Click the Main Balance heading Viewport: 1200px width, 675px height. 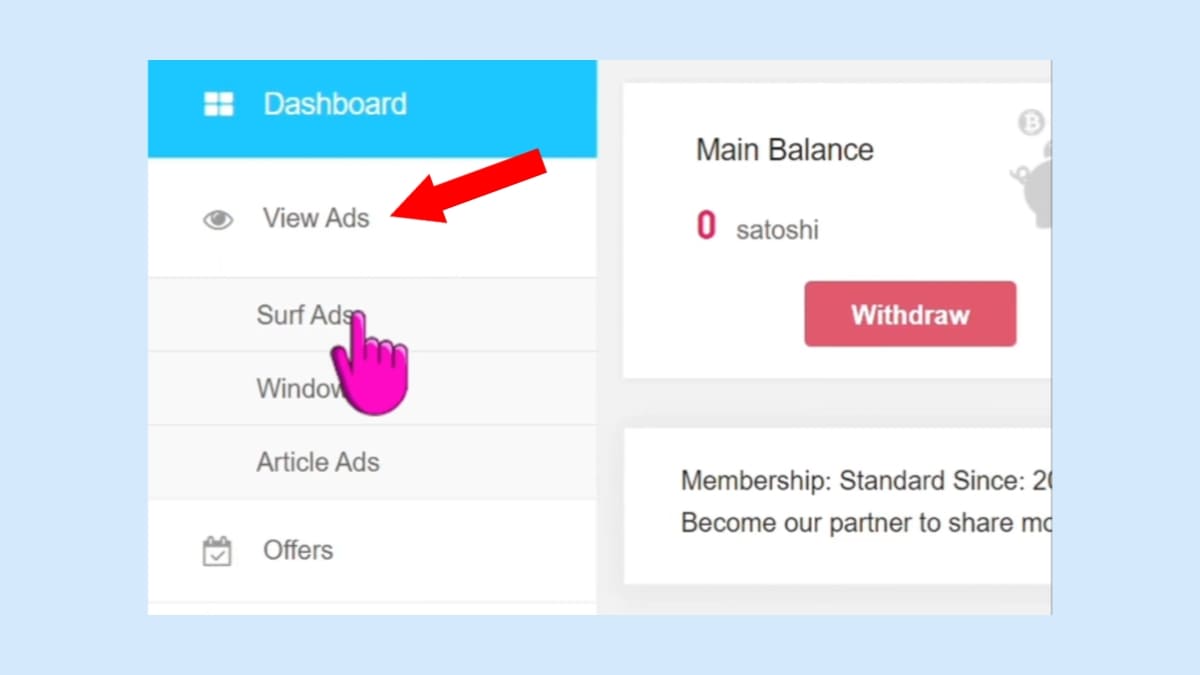[784, 150]
